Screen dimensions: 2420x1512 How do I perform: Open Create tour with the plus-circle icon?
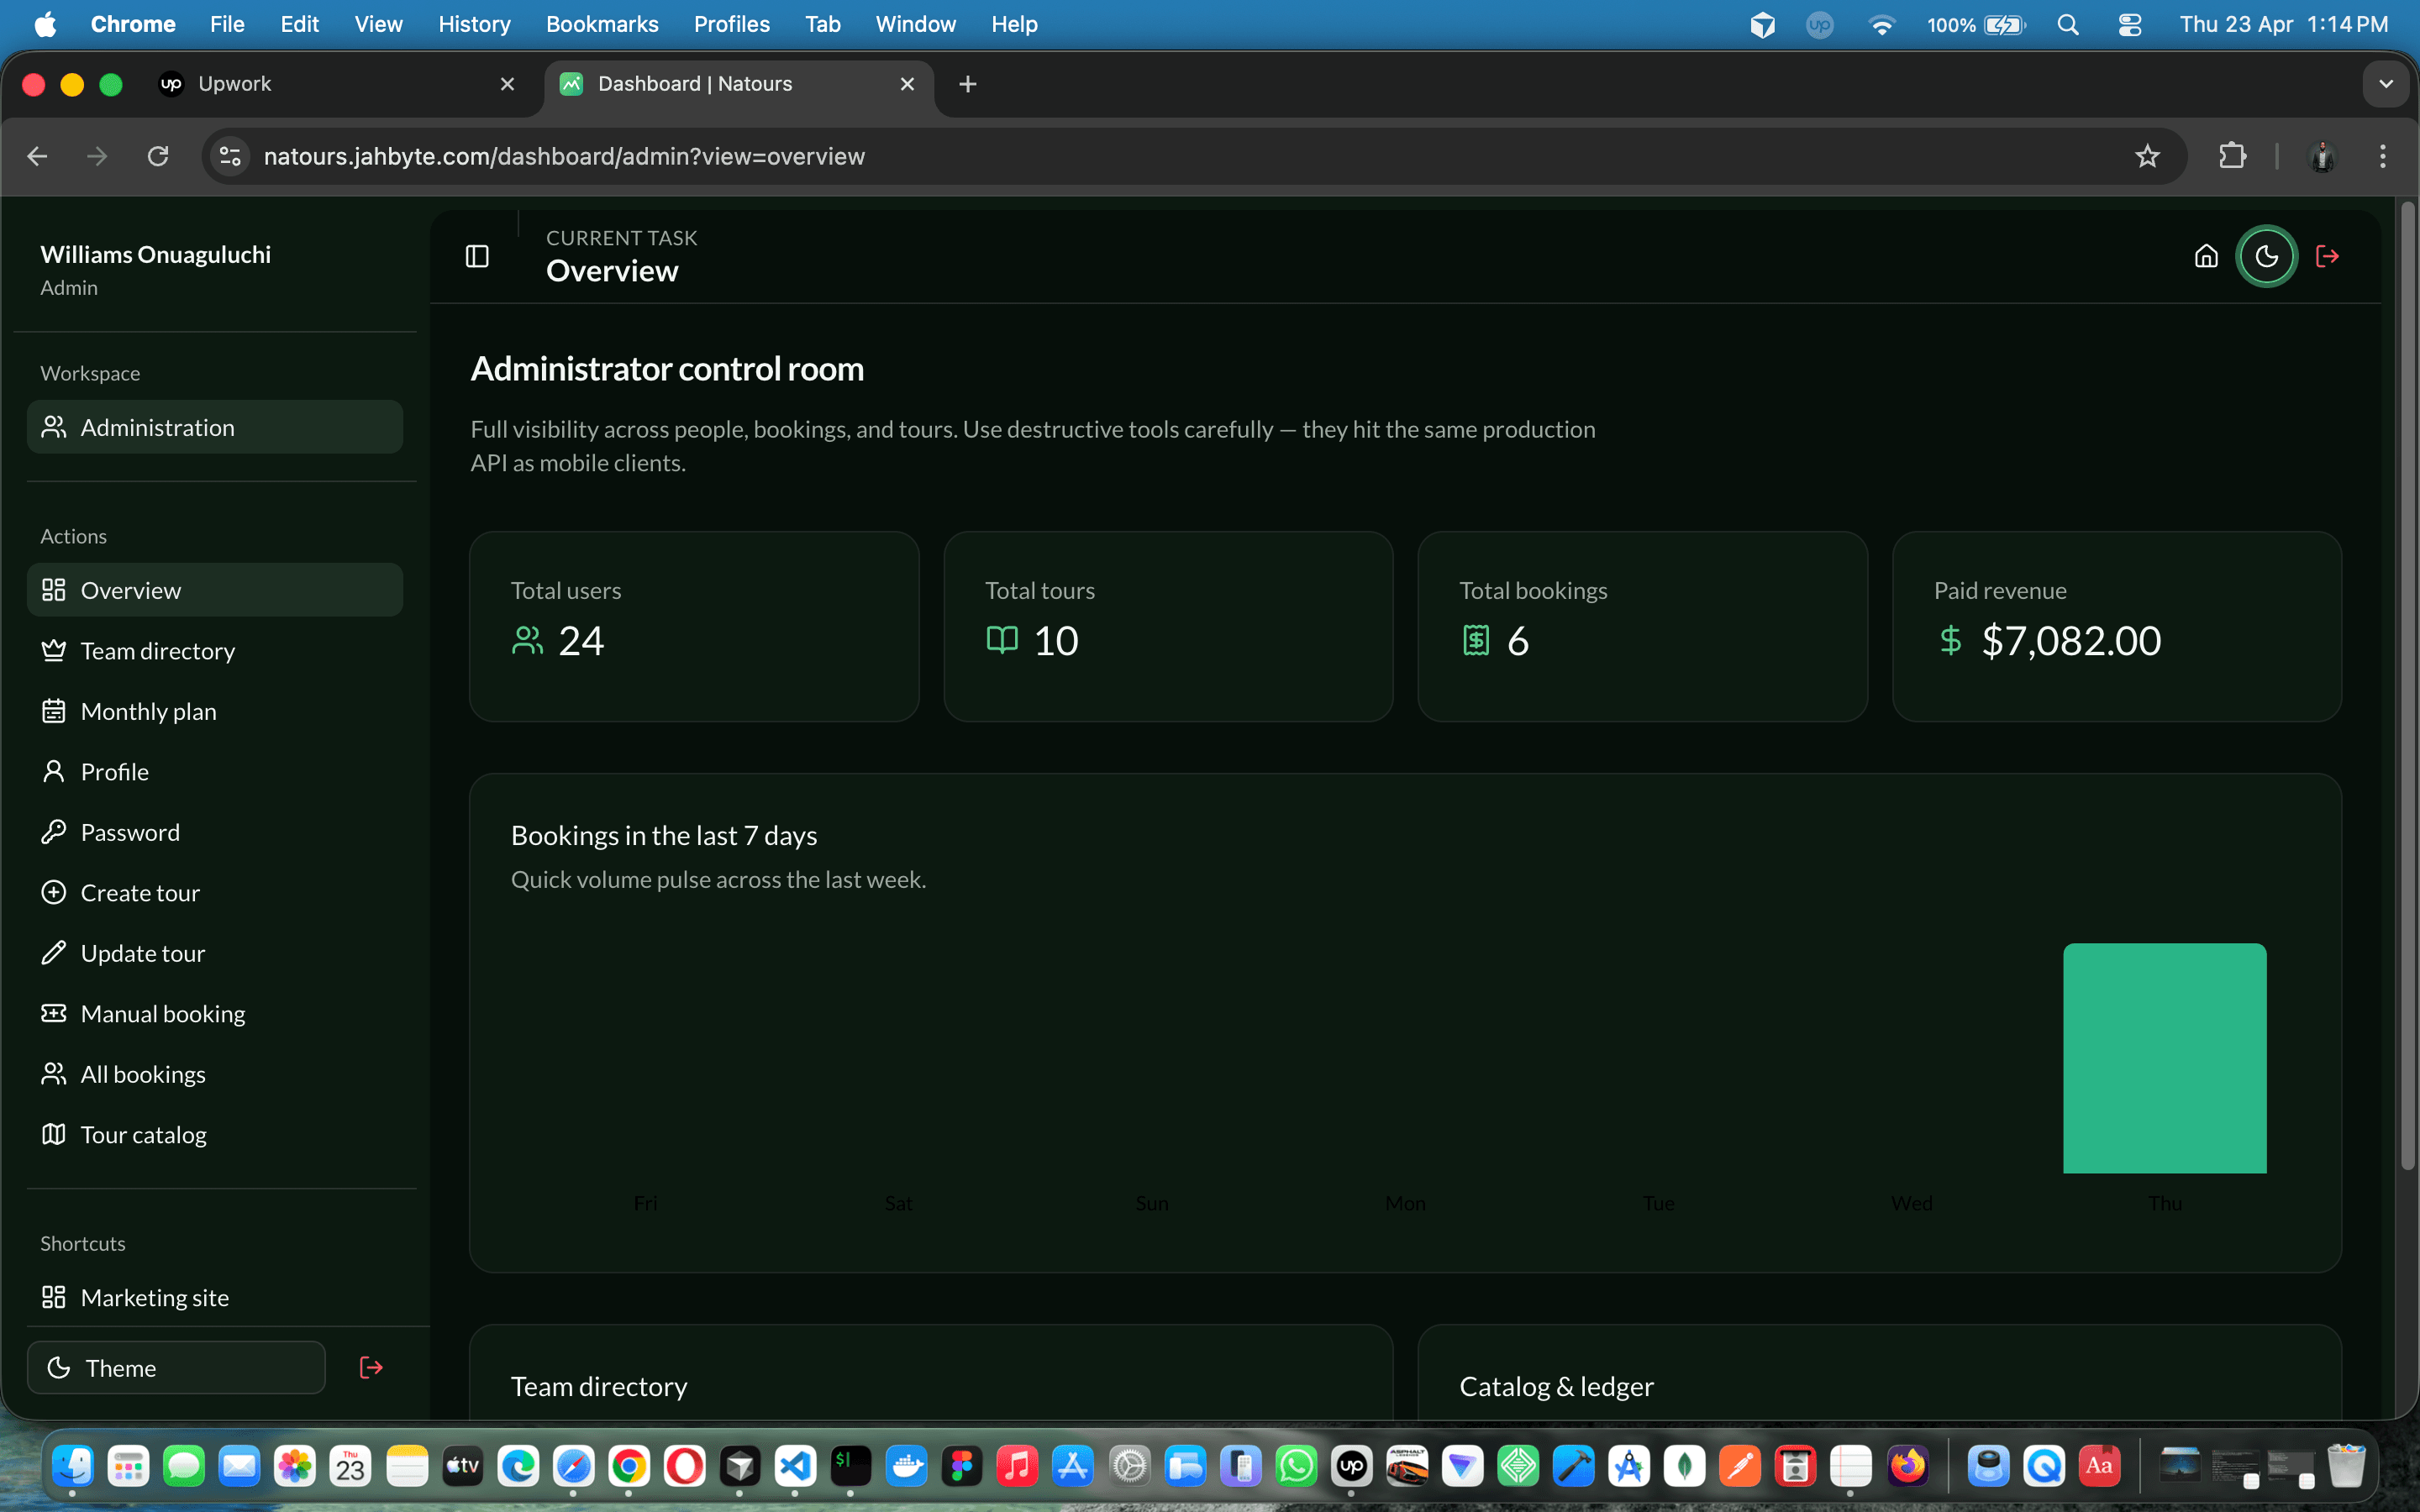(x=55, y=892)
